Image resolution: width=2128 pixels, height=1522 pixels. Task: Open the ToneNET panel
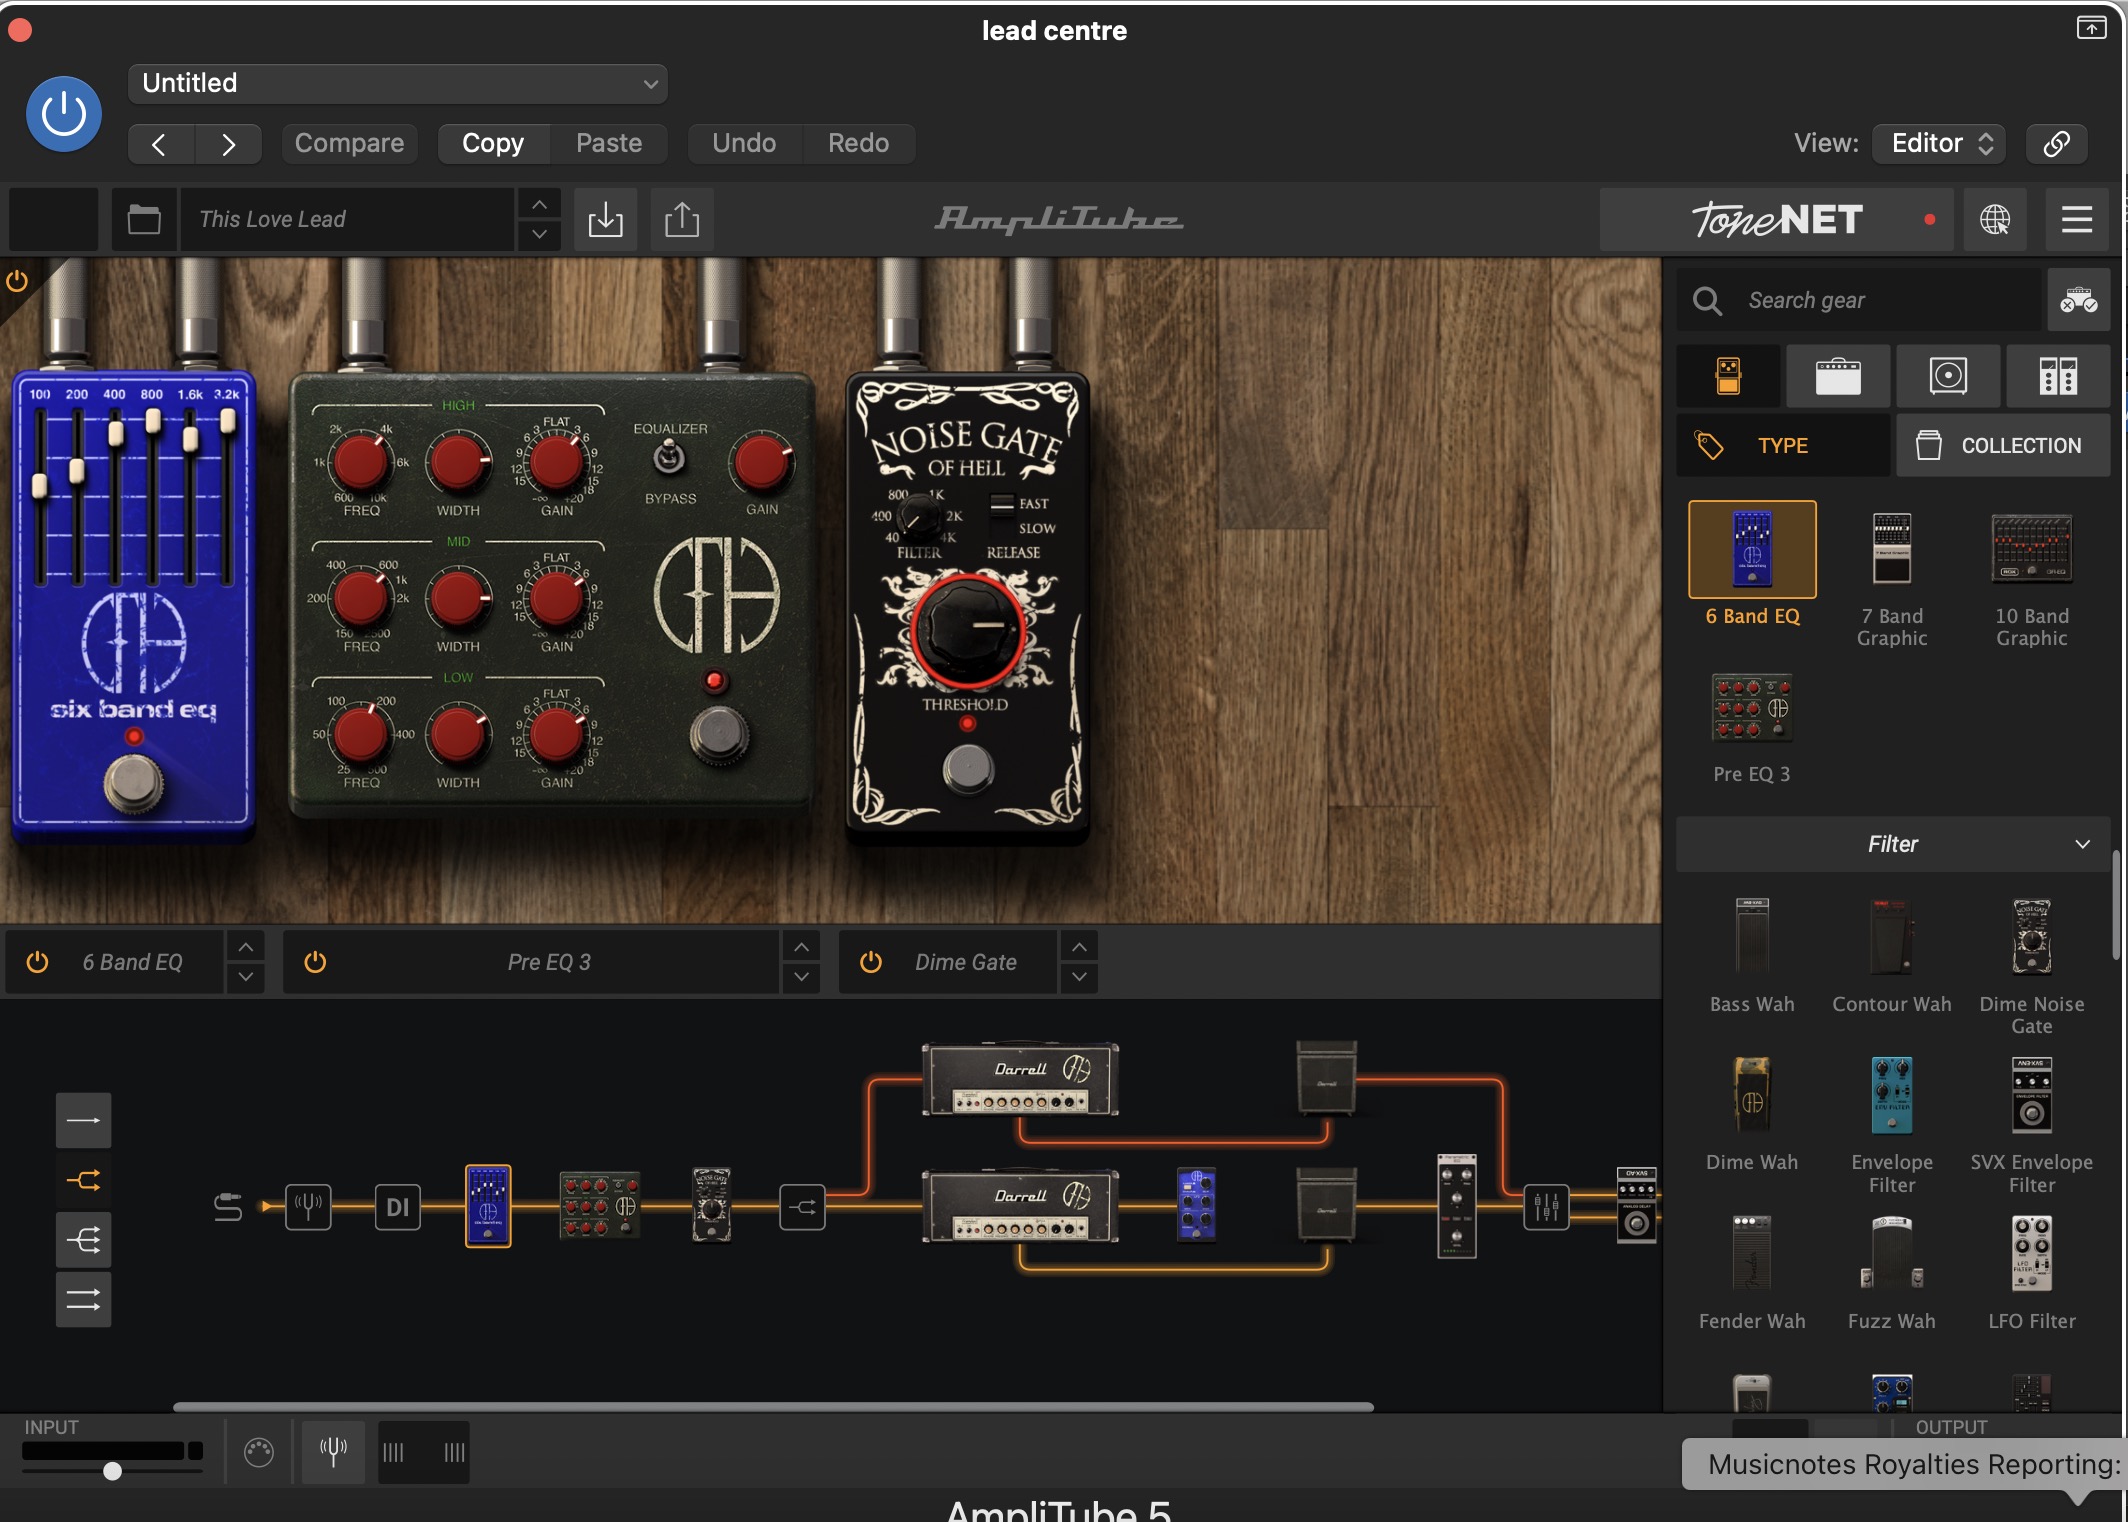click(1777, 219)
